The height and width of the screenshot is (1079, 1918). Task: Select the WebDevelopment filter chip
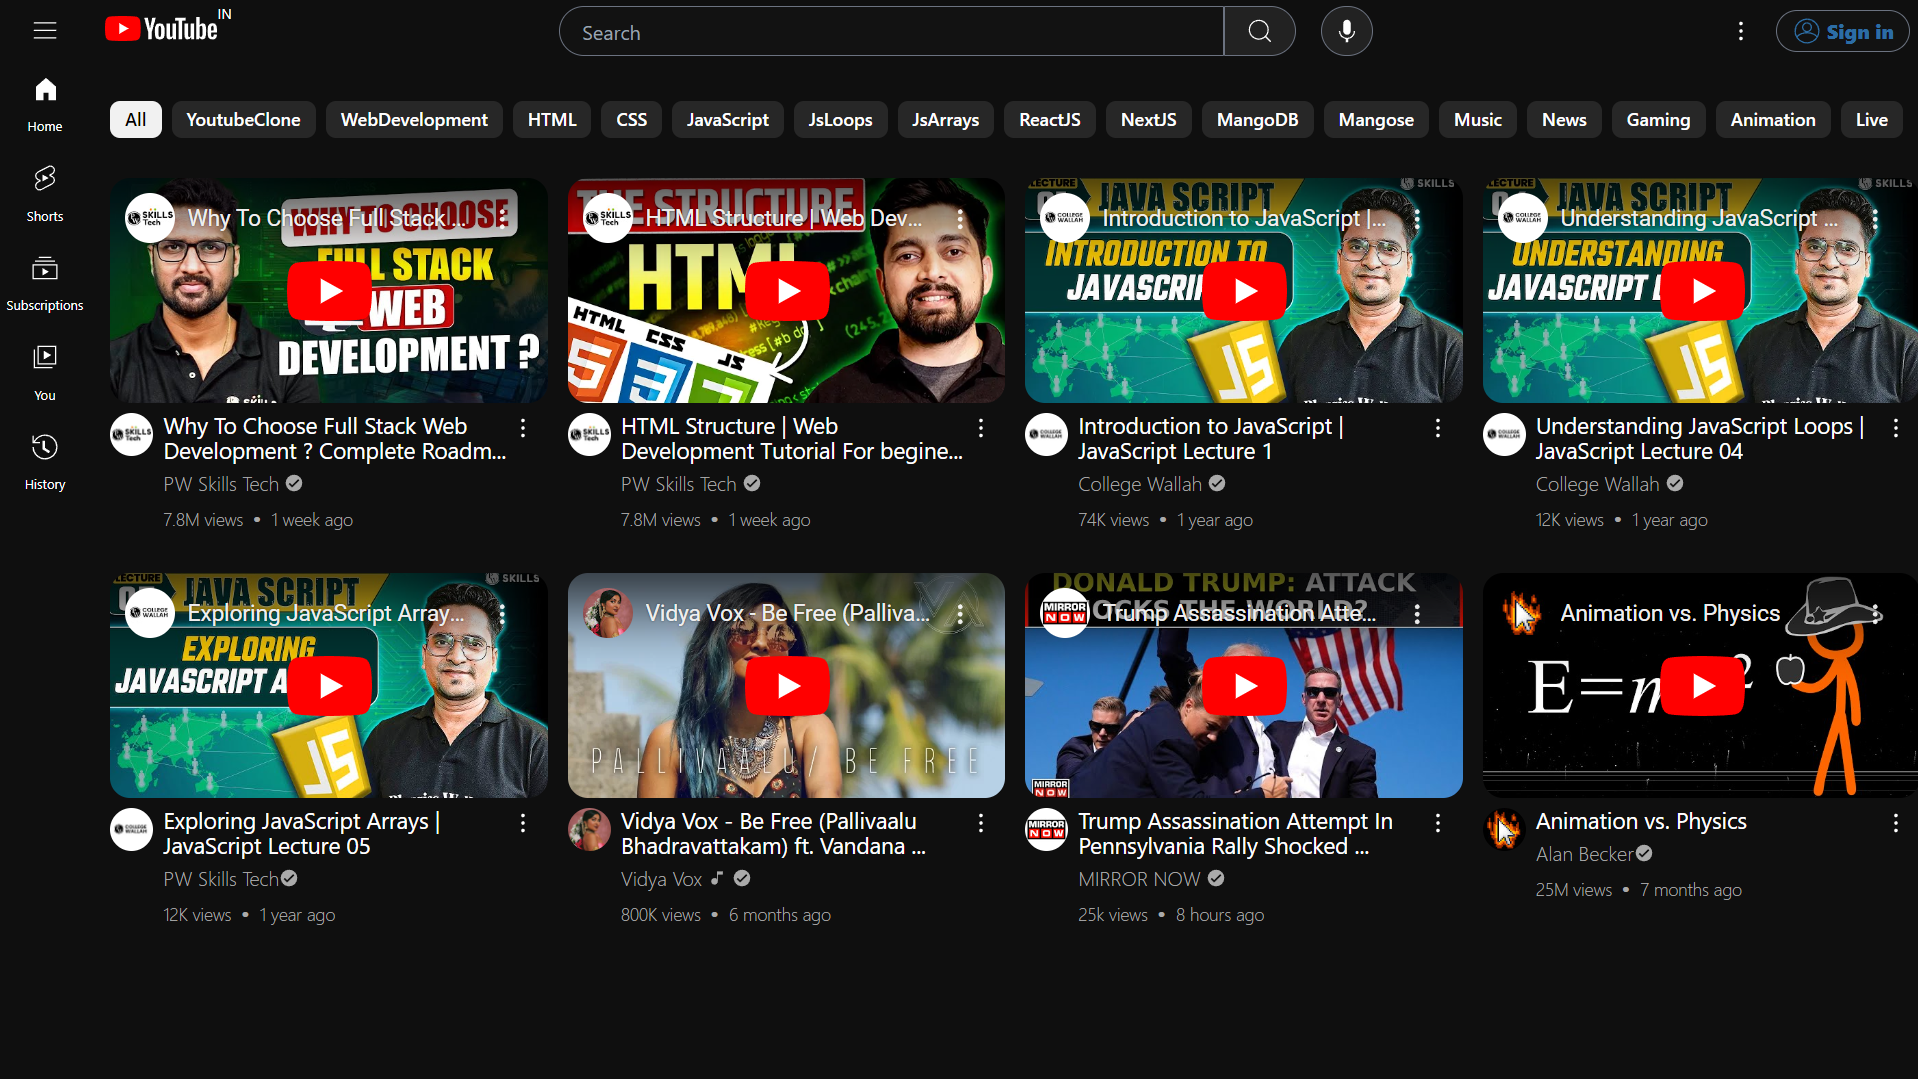tap(414, 120)
